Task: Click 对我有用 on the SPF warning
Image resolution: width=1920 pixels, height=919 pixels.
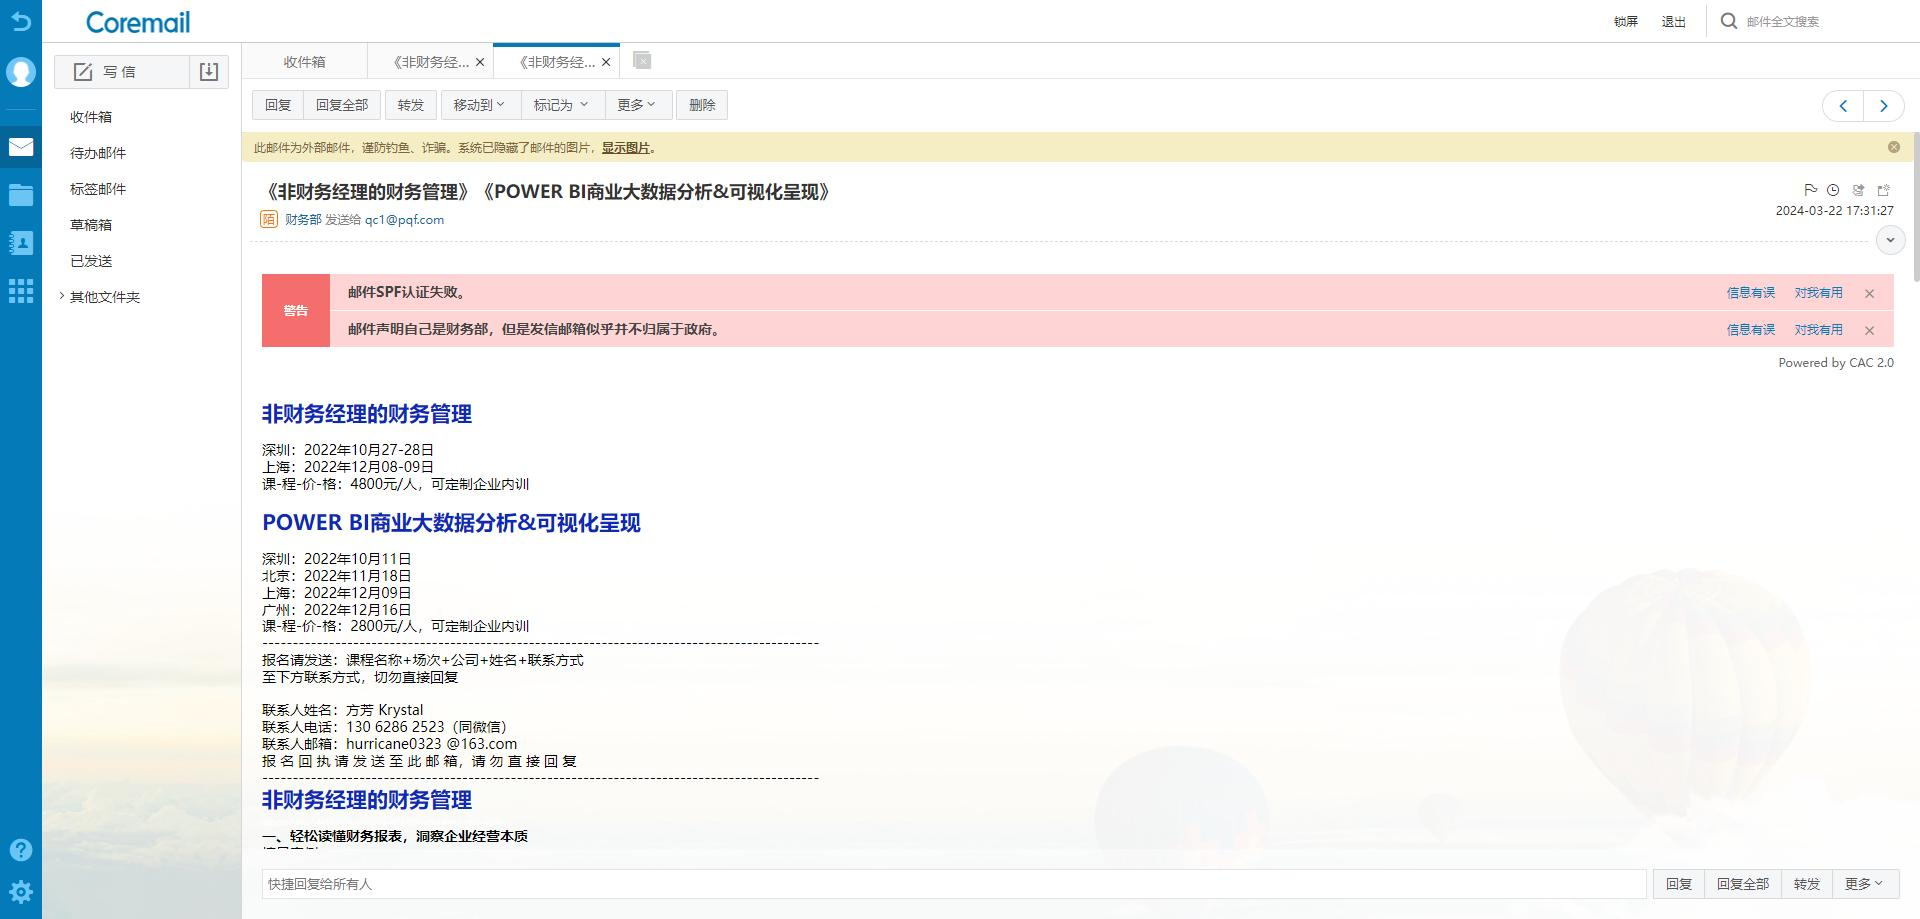Action: (x=1818, y=293)
